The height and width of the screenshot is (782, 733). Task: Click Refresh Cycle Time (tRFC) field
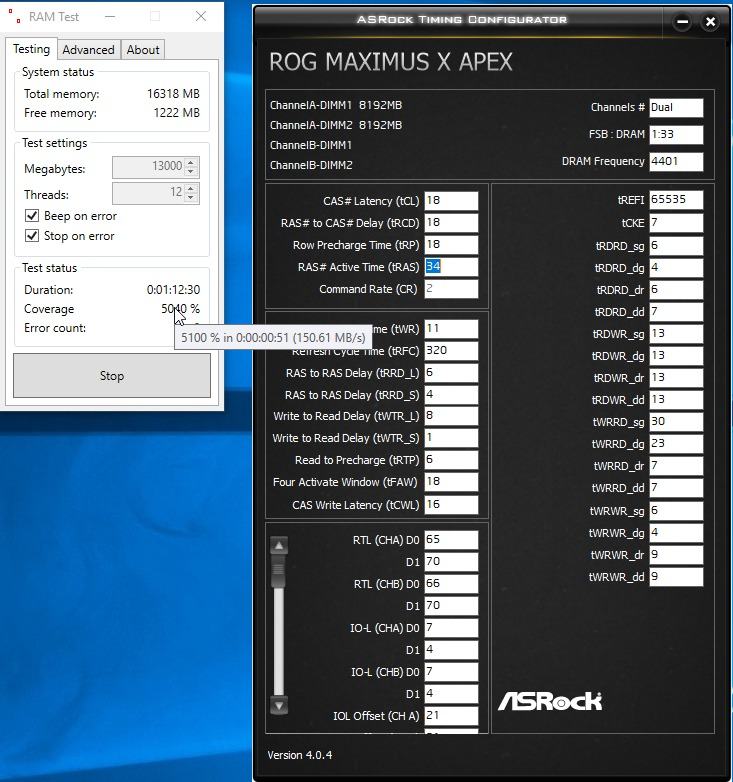(451, 351)
